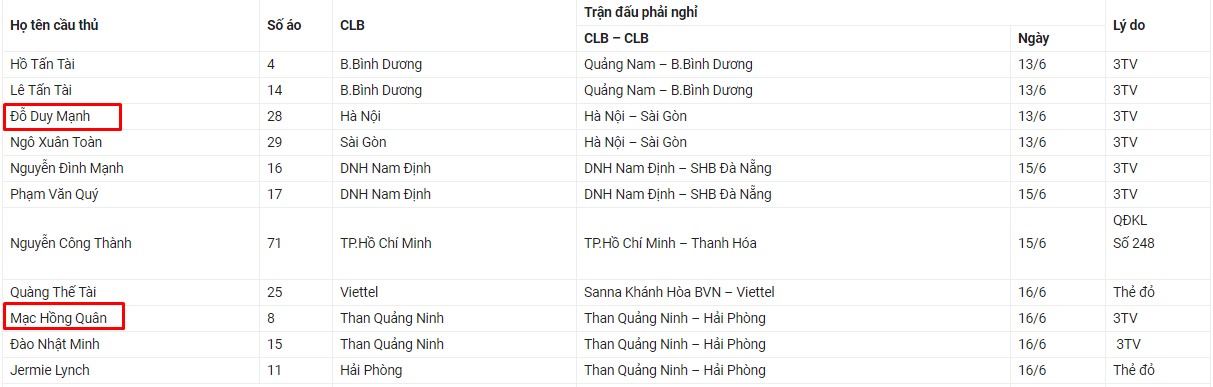
Task: Select the 'Họ tên cầu thủ' column header
Action: click(59, 25)
